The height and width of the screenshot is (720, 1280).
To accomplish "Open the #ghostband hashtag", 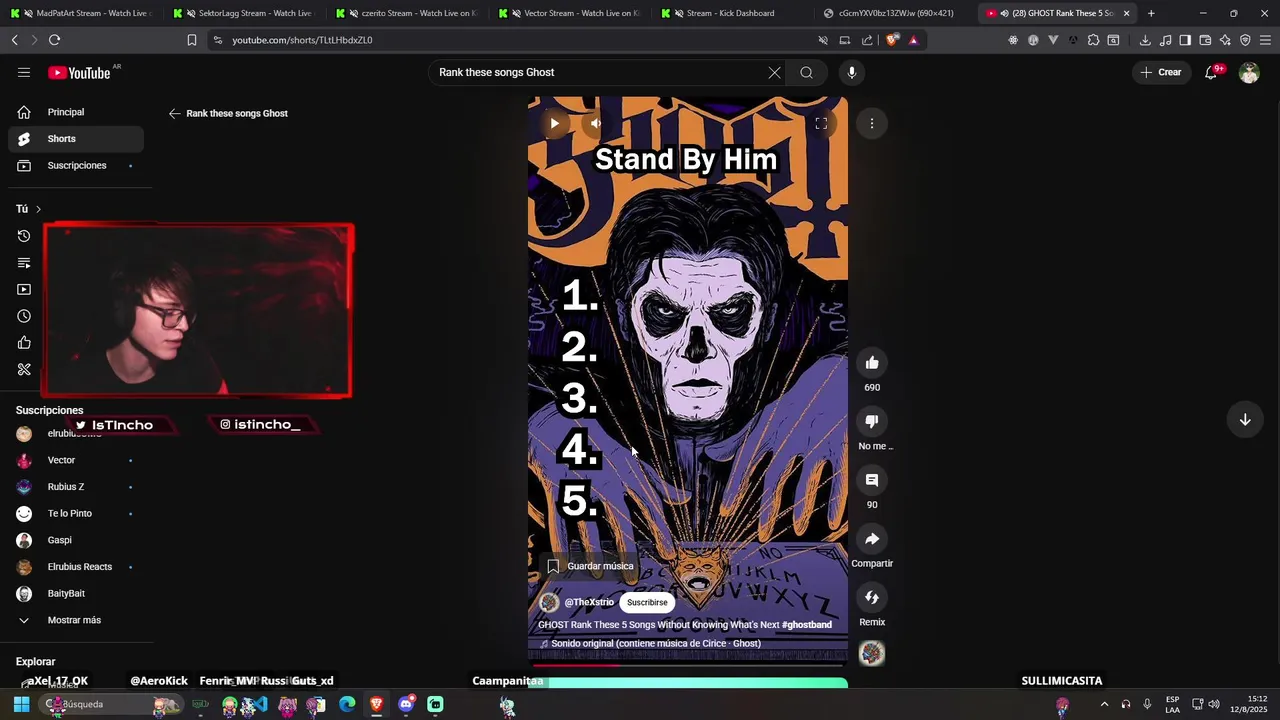I will click(x=807, y=625).
